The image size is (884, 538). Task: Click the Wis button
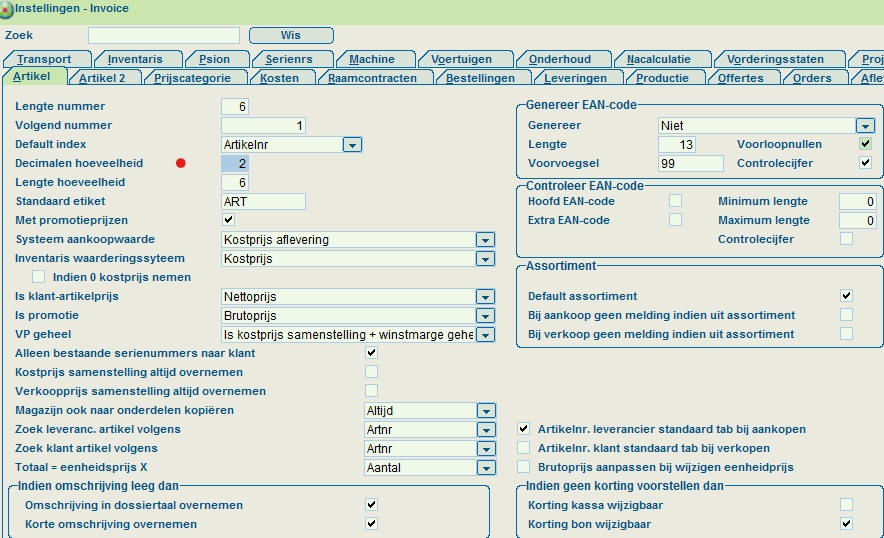[290, 35]
